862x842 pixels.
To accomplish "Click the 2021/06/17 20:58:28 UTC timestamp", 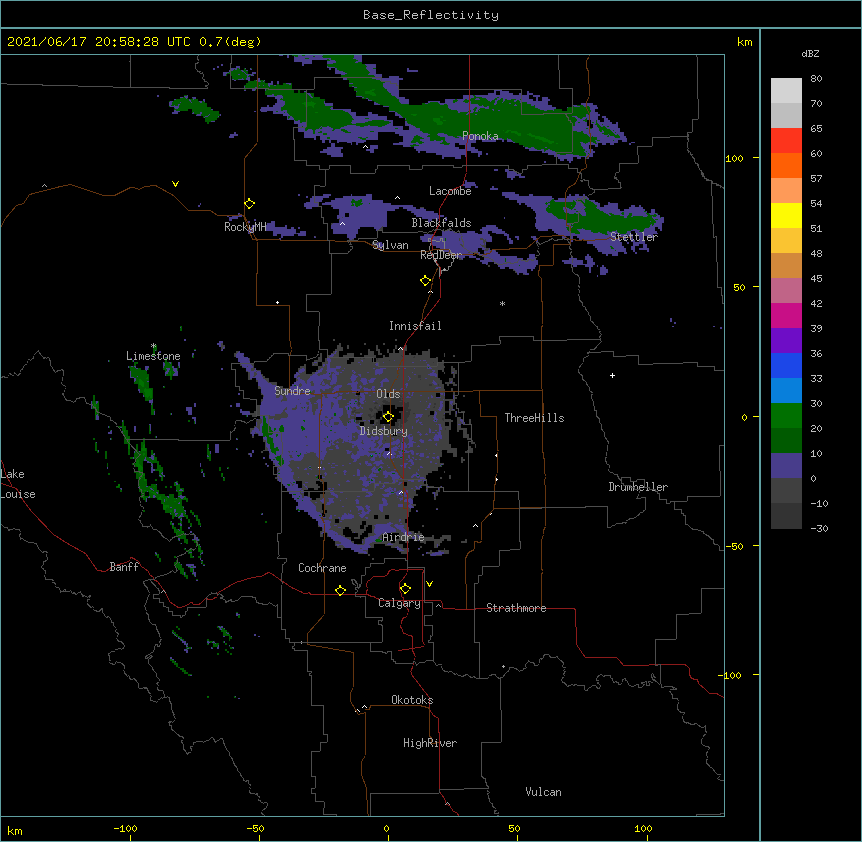I will tap(99, 42).
